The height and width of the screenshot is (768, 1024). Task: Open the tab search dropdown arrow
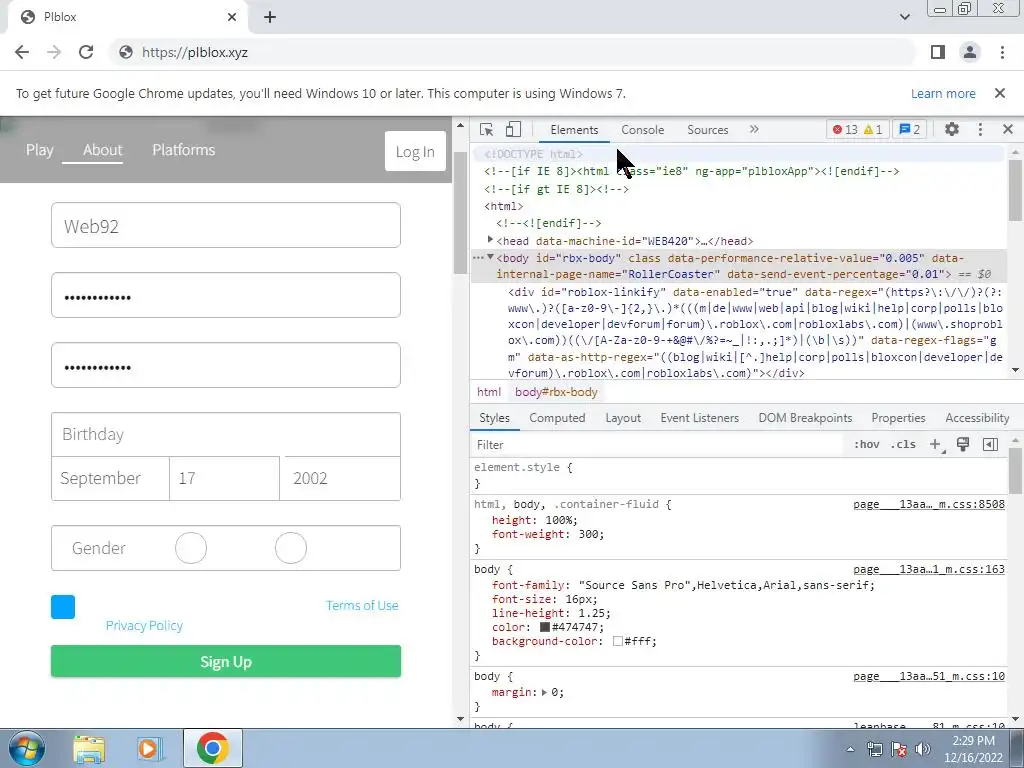click(x=904, y=17)
